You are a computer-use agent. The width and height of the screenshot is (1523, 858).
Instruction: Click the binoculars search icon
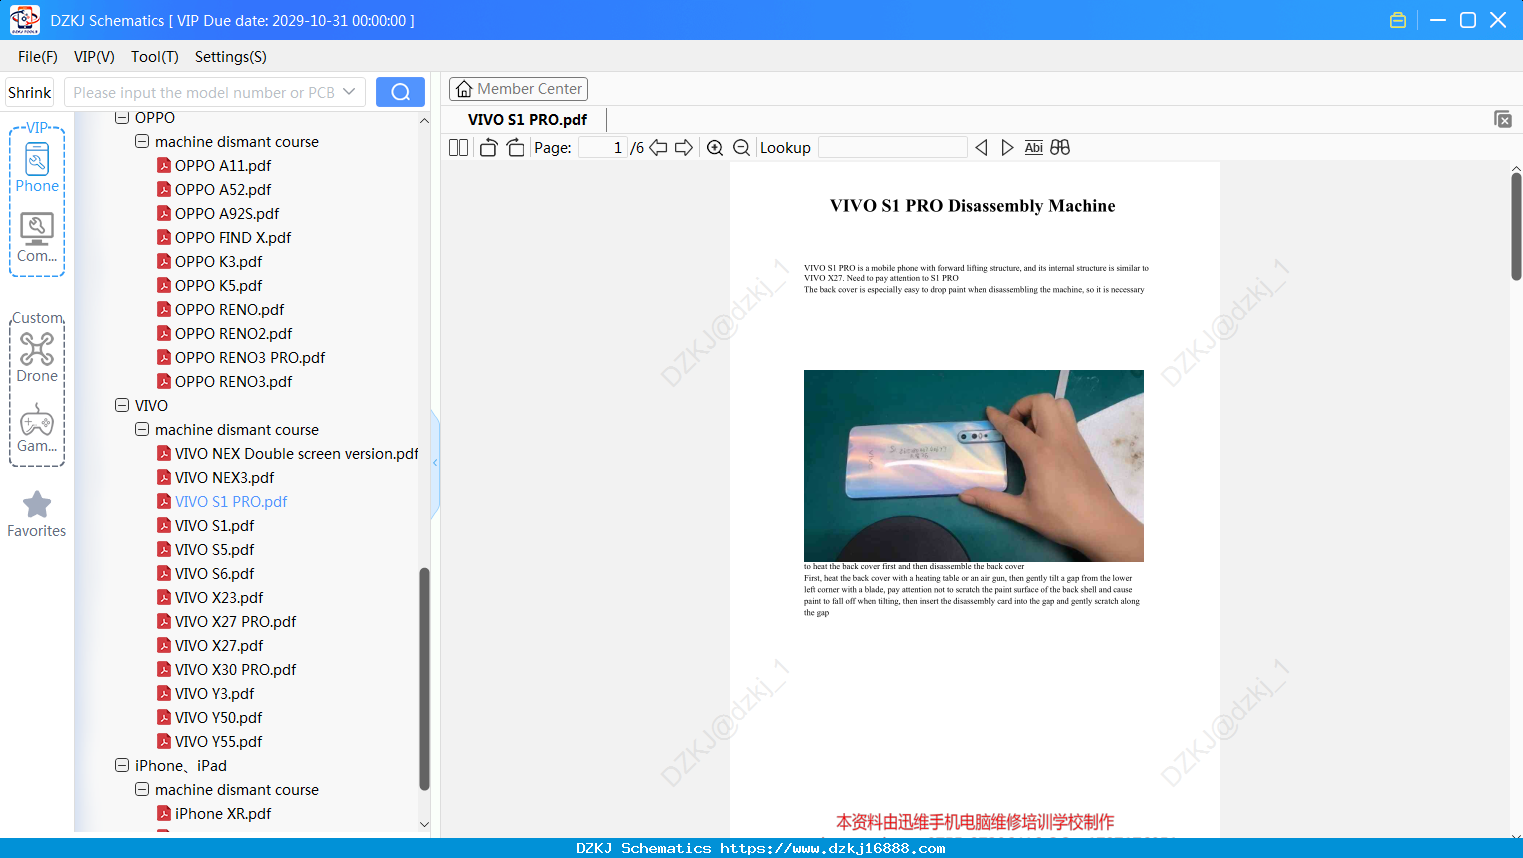click(1060, 148)
